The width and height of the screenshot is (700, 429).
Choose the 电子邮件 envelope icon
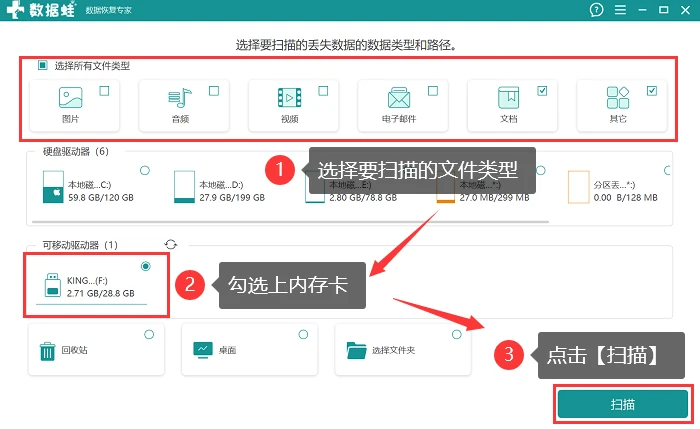tap(399, 97)
